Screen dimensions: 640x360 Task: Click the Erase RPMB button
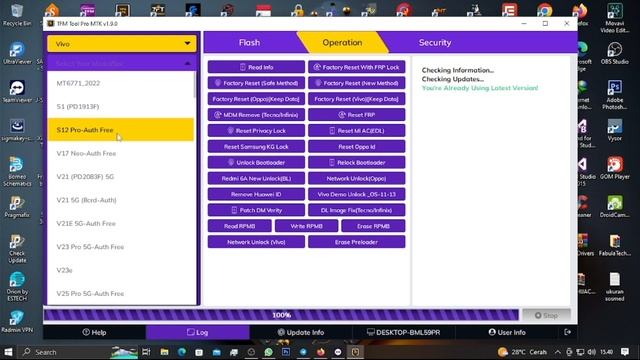click(373, 226)
